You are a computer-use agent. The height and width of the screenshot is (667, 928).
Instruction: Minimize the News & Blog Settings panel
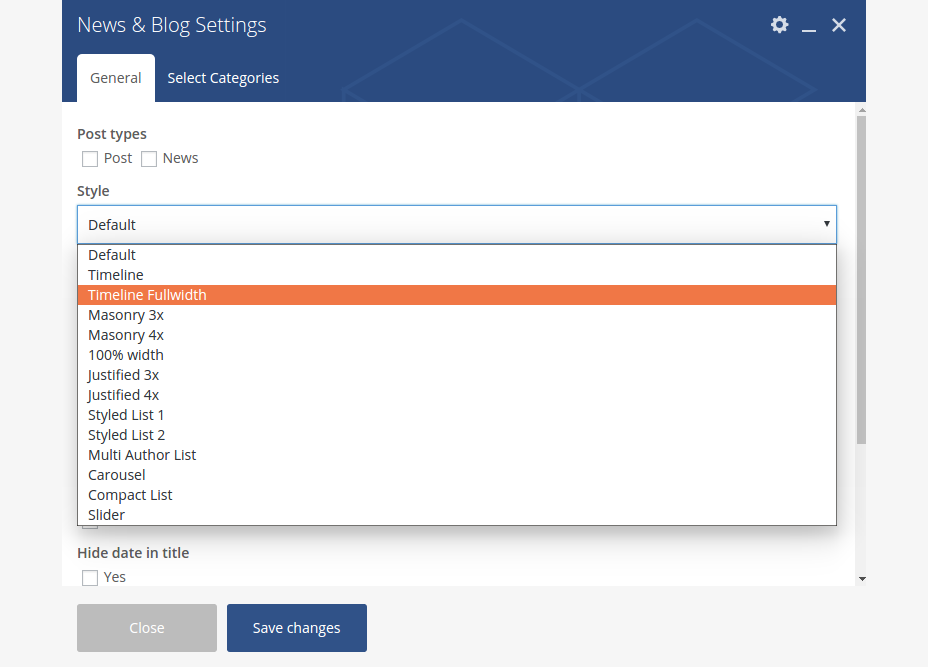809,26
